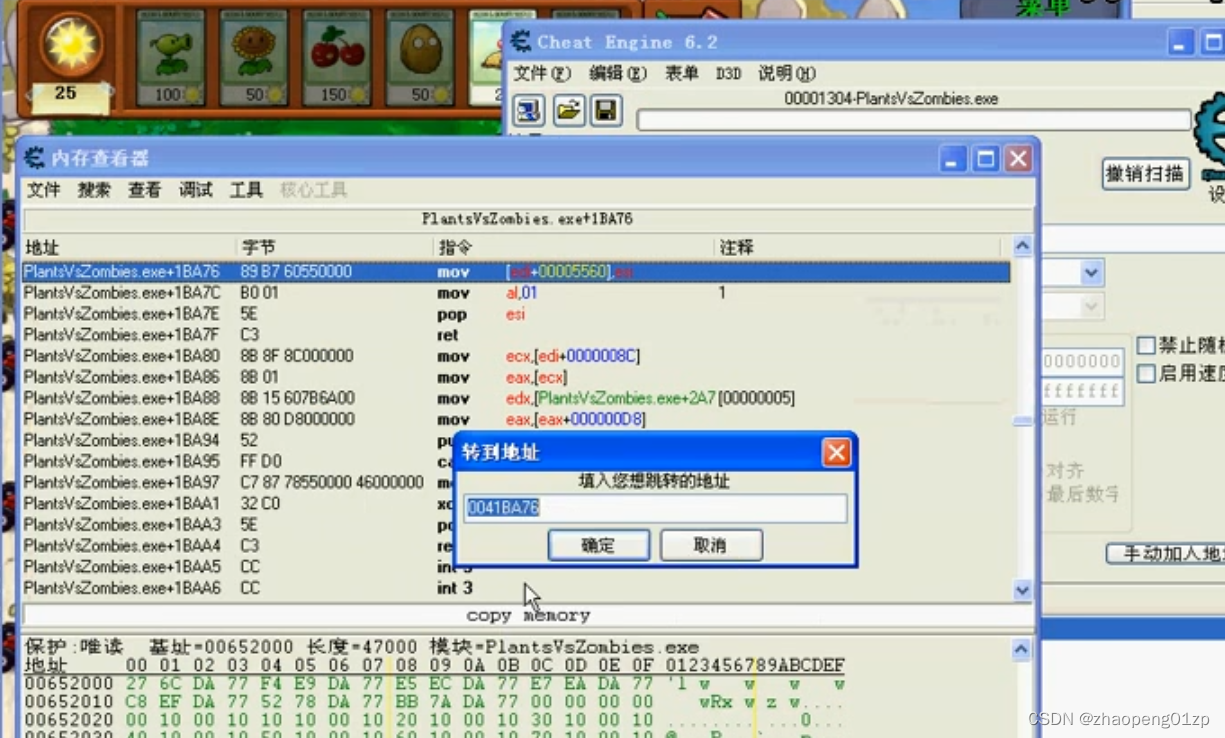Open the enabled scan type dropdown in Cheat Engine
1225x738 pixels.
(x=1091, y=272)
